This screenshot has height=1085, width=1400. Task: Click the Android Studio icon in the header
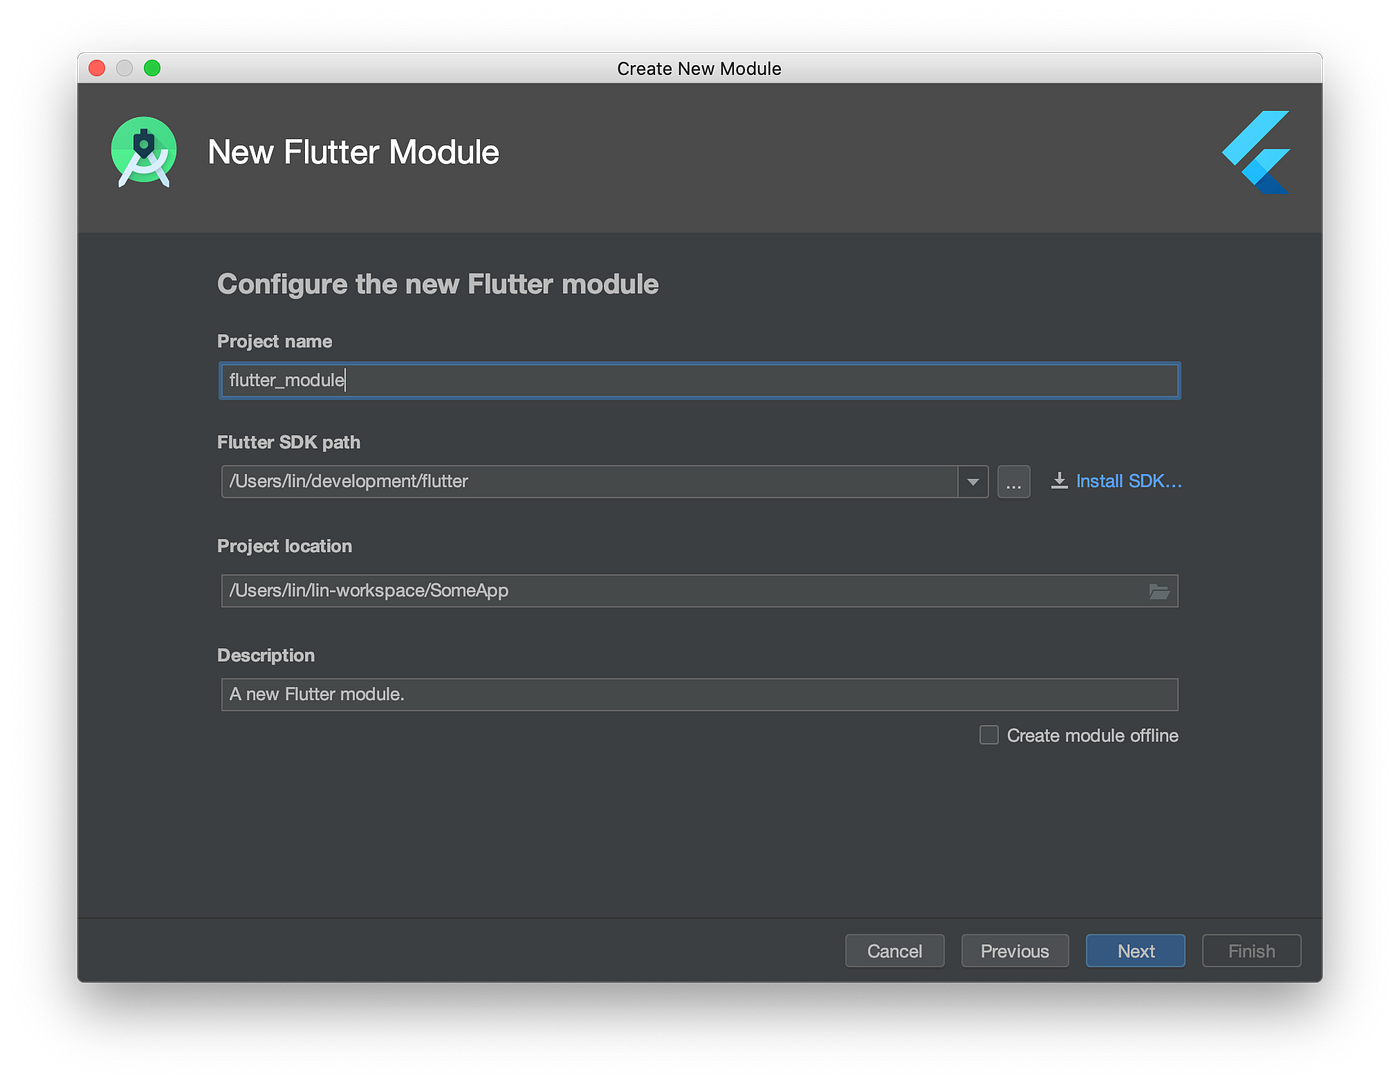click(143, 152)
